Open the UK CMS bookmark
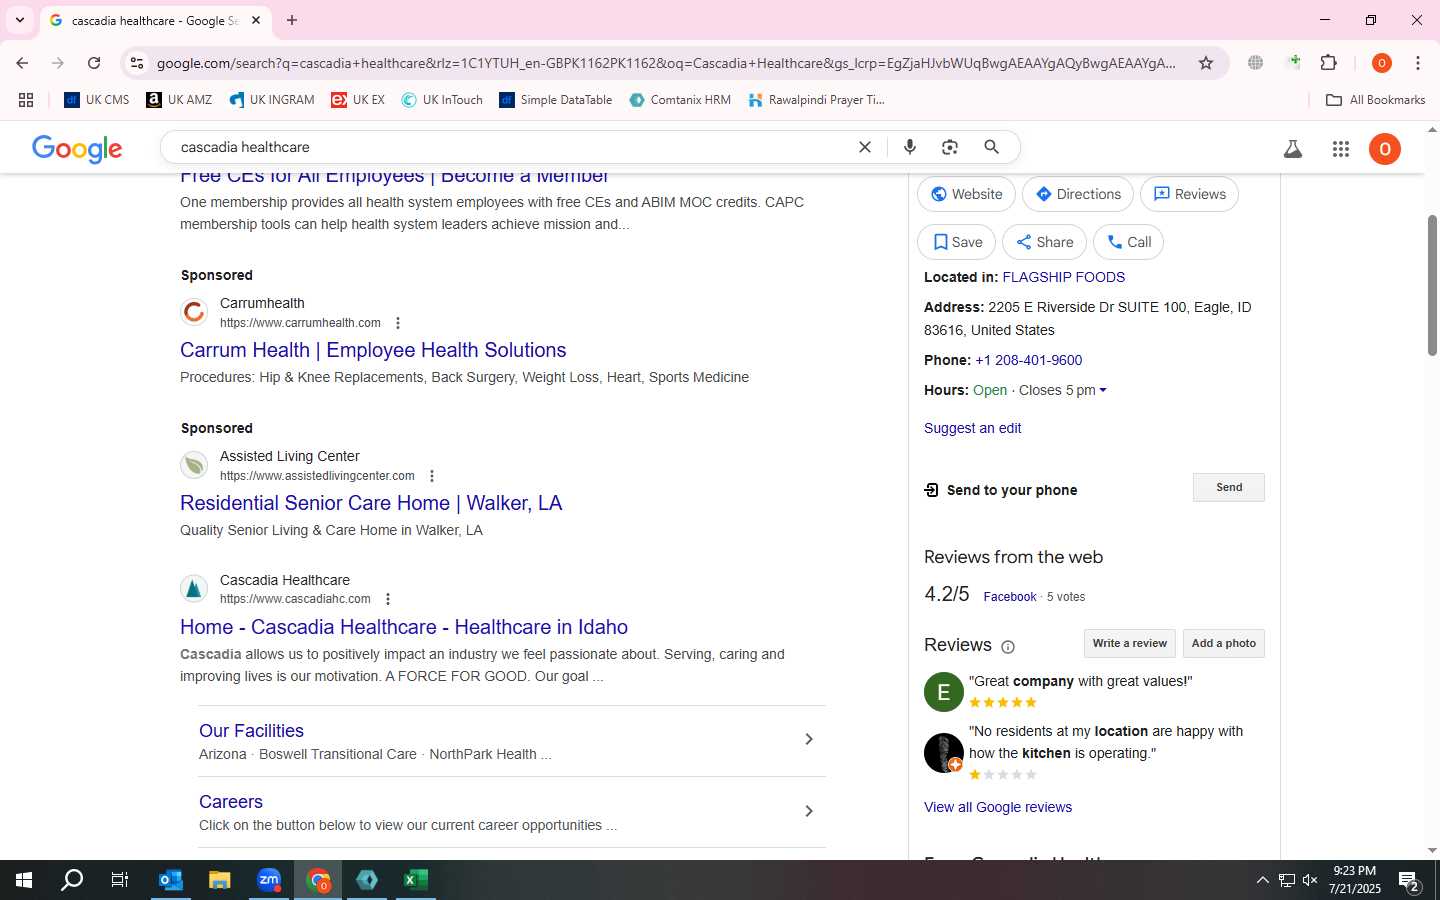The width and height of the screenshot is (1440, 900). point(97,100)
